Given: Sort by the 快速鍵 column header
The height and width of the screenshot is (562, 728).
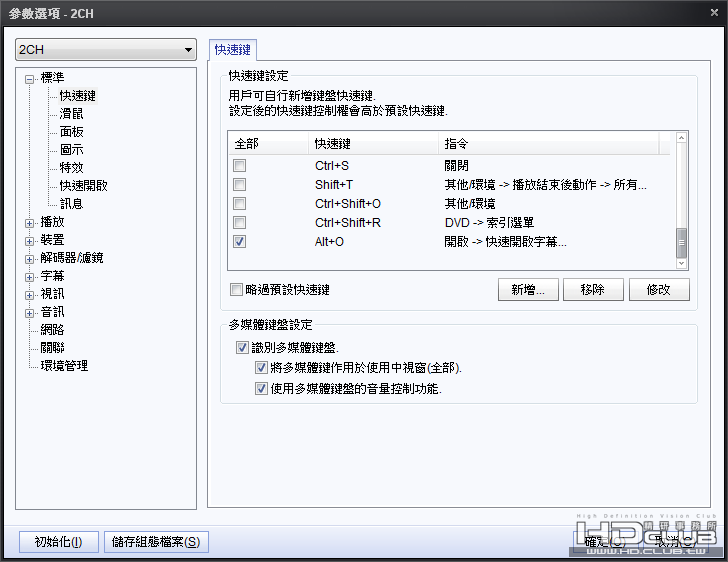Looking at the screenshot, I should [374, 144].
